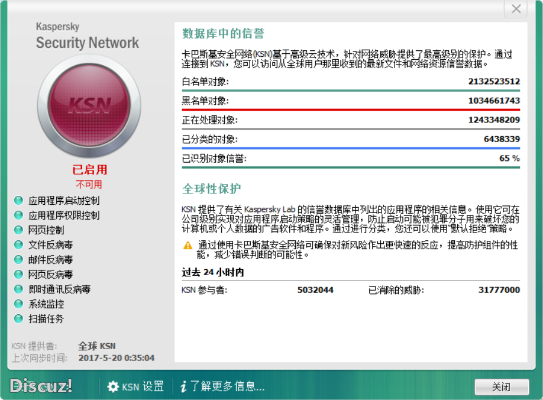Screen dimensions: 543x400
Task: Click the big red KSN status button
Action: (x=89, y=105)
